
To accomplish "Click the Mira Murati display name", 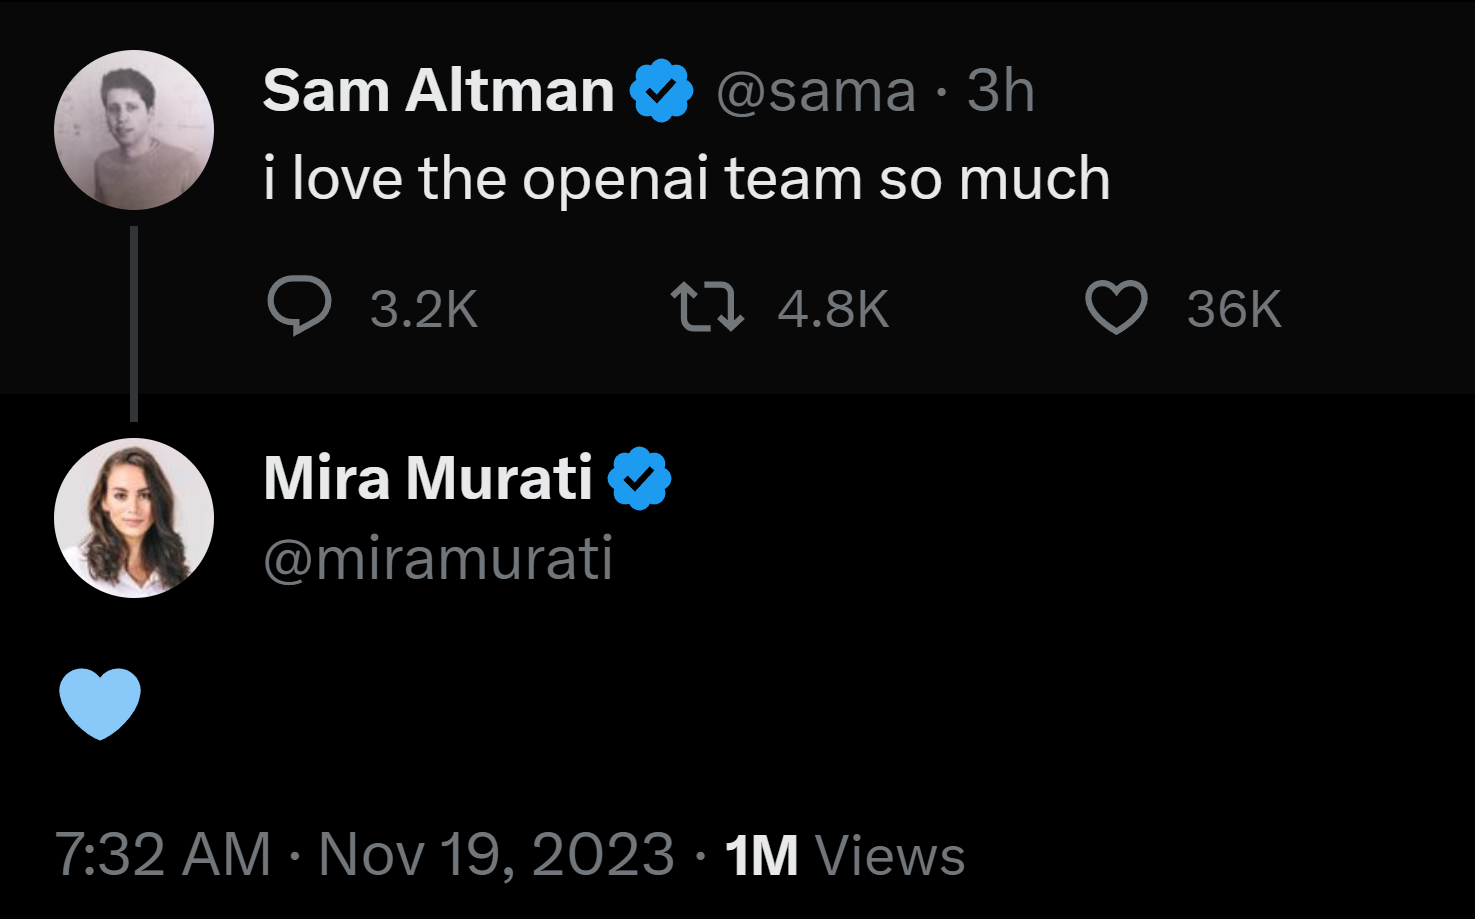I will coord(428,478).
